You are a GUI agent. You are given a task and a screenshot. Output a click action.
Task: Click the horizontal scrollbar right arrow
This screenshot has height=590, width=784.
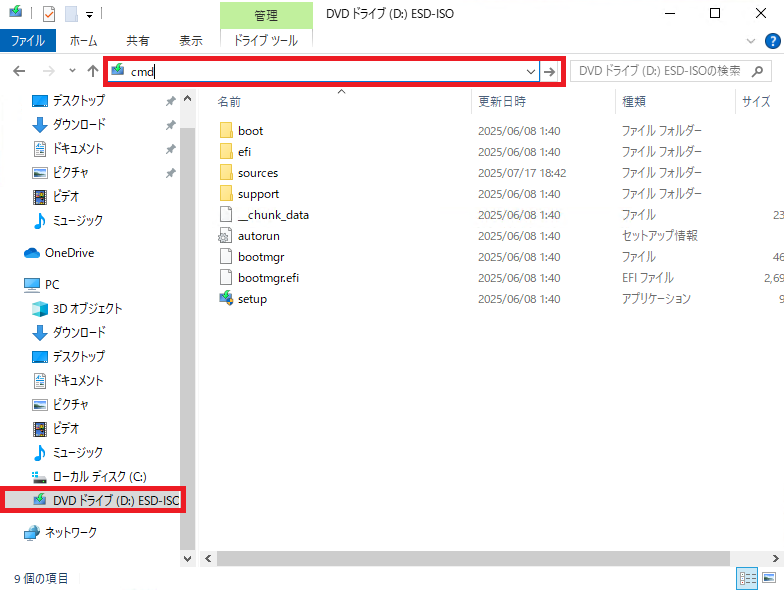pos(776,558)
